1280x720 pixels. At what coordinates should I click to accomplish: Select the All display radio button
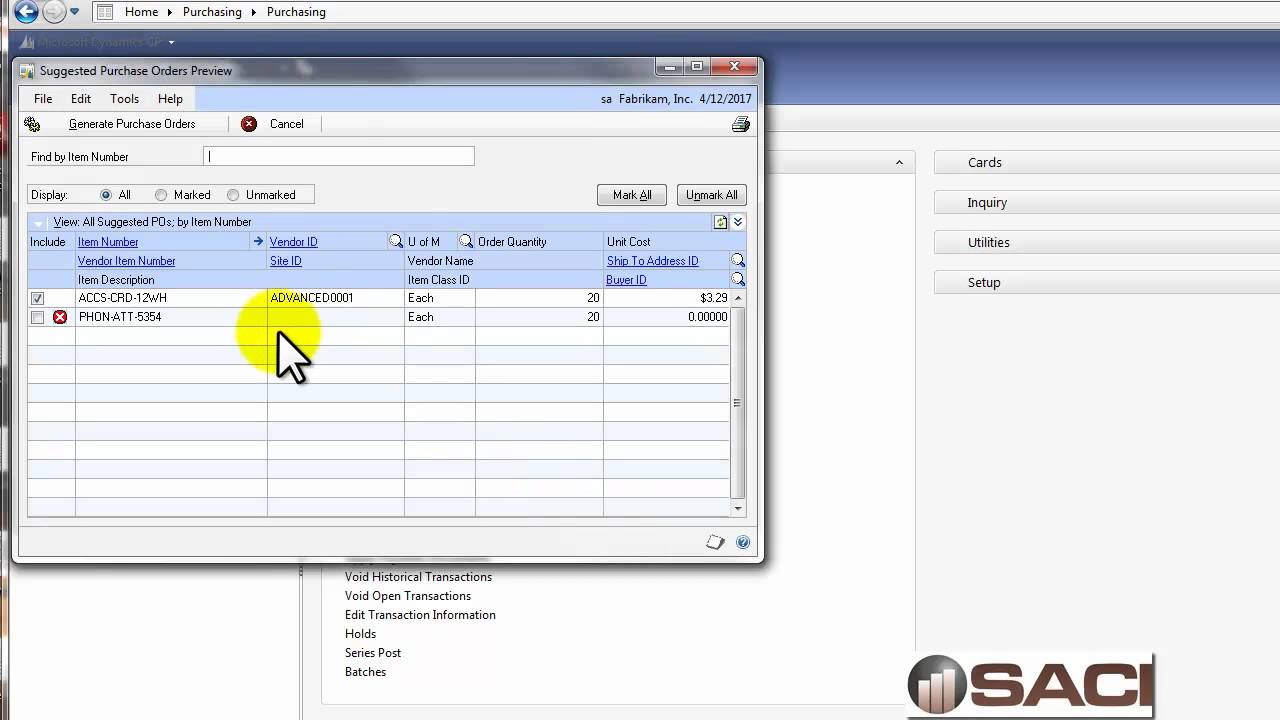[106, 195]
